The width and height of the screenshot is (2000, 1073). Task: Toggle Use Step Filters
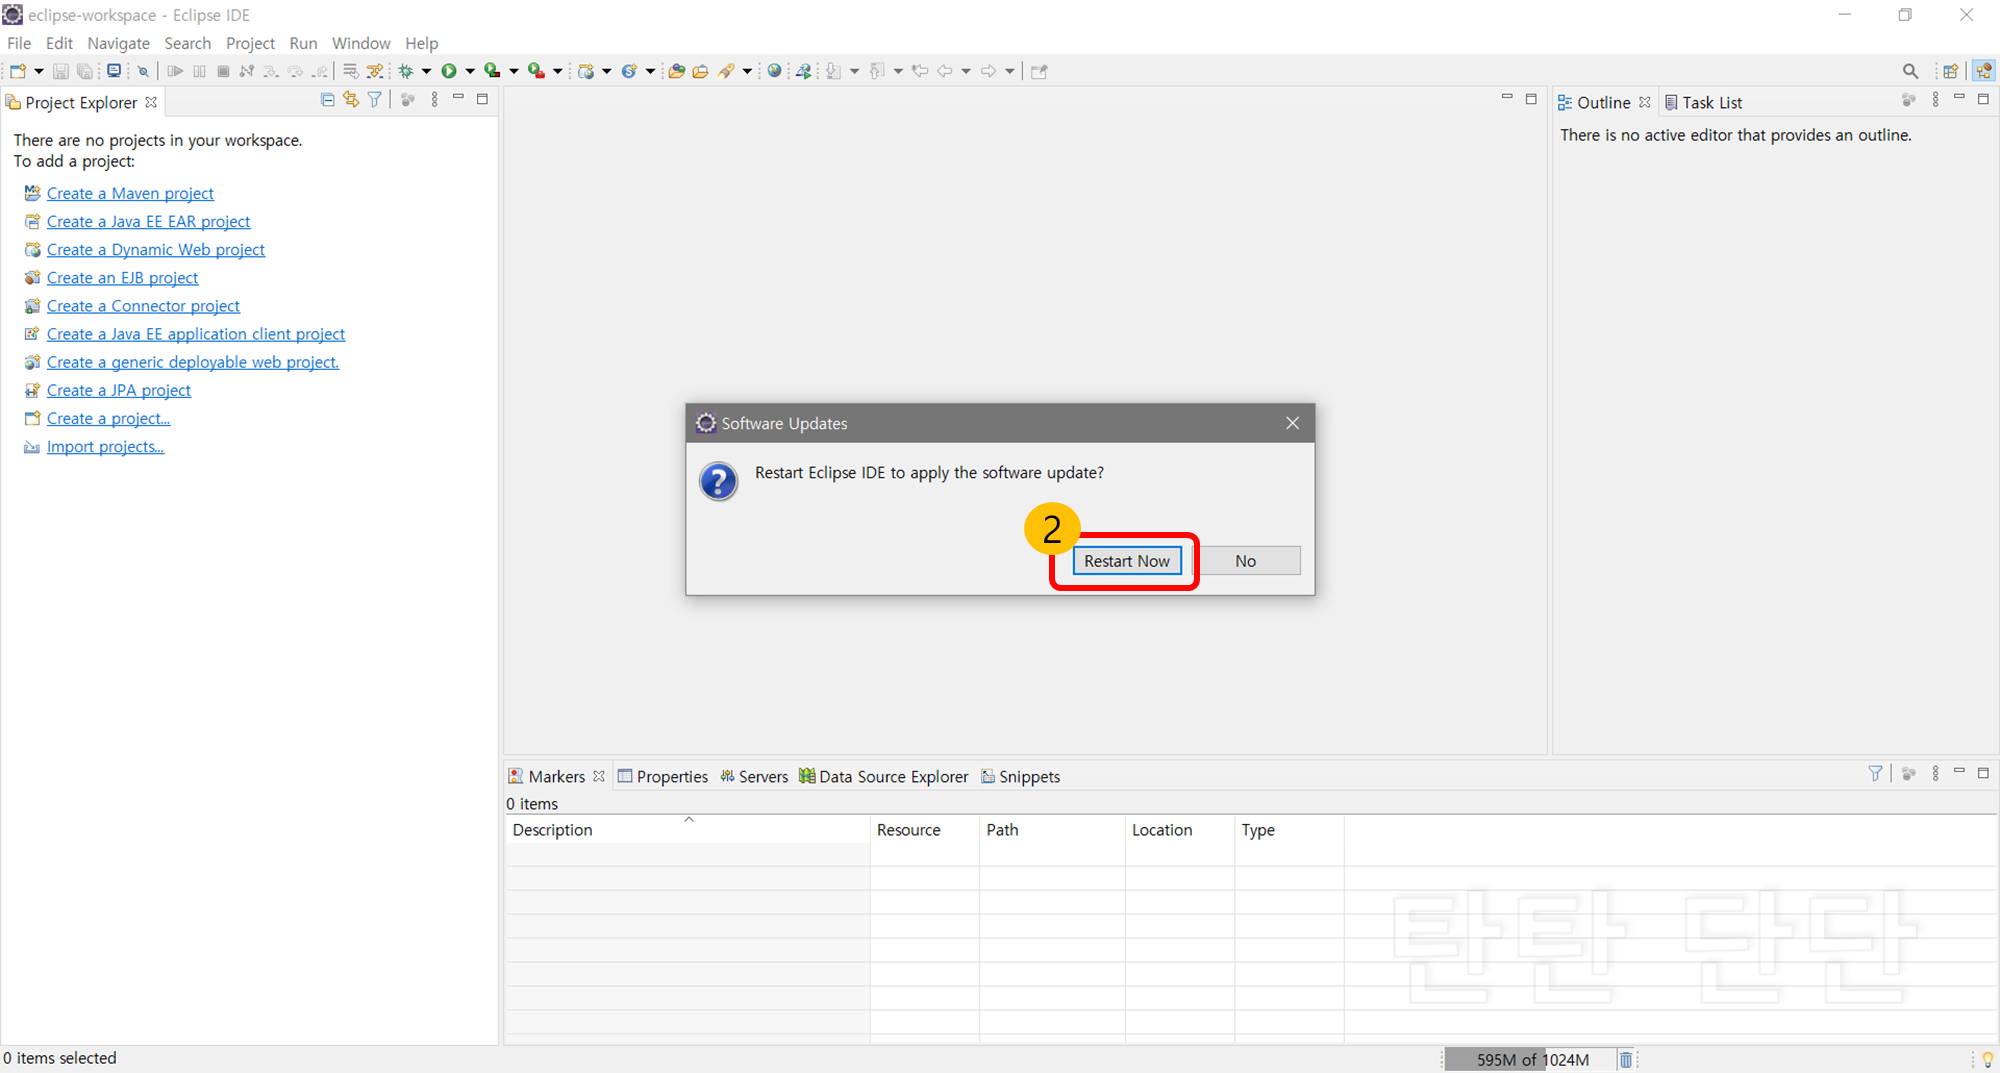tap(374, 71)
